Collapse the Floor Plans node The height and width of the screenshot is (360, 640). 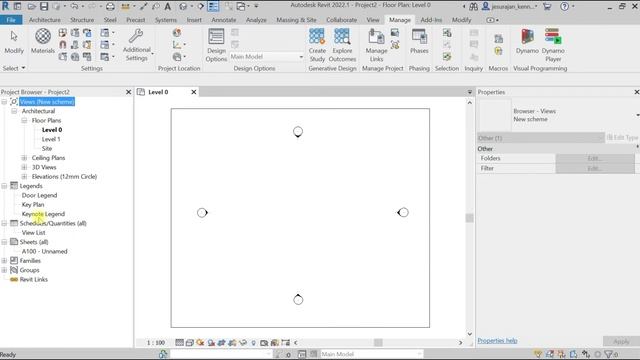[x=24, y=120]
